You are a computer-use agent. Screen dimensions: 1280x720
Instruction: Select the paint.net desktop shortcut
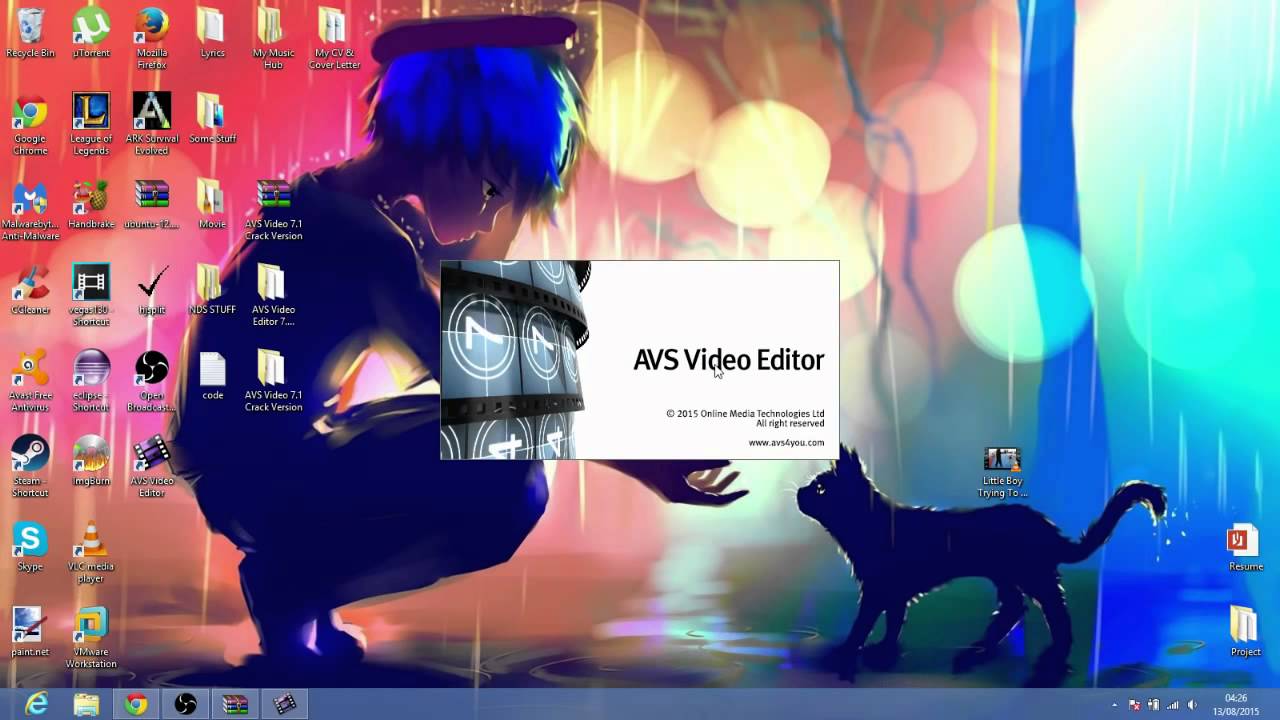30,632
